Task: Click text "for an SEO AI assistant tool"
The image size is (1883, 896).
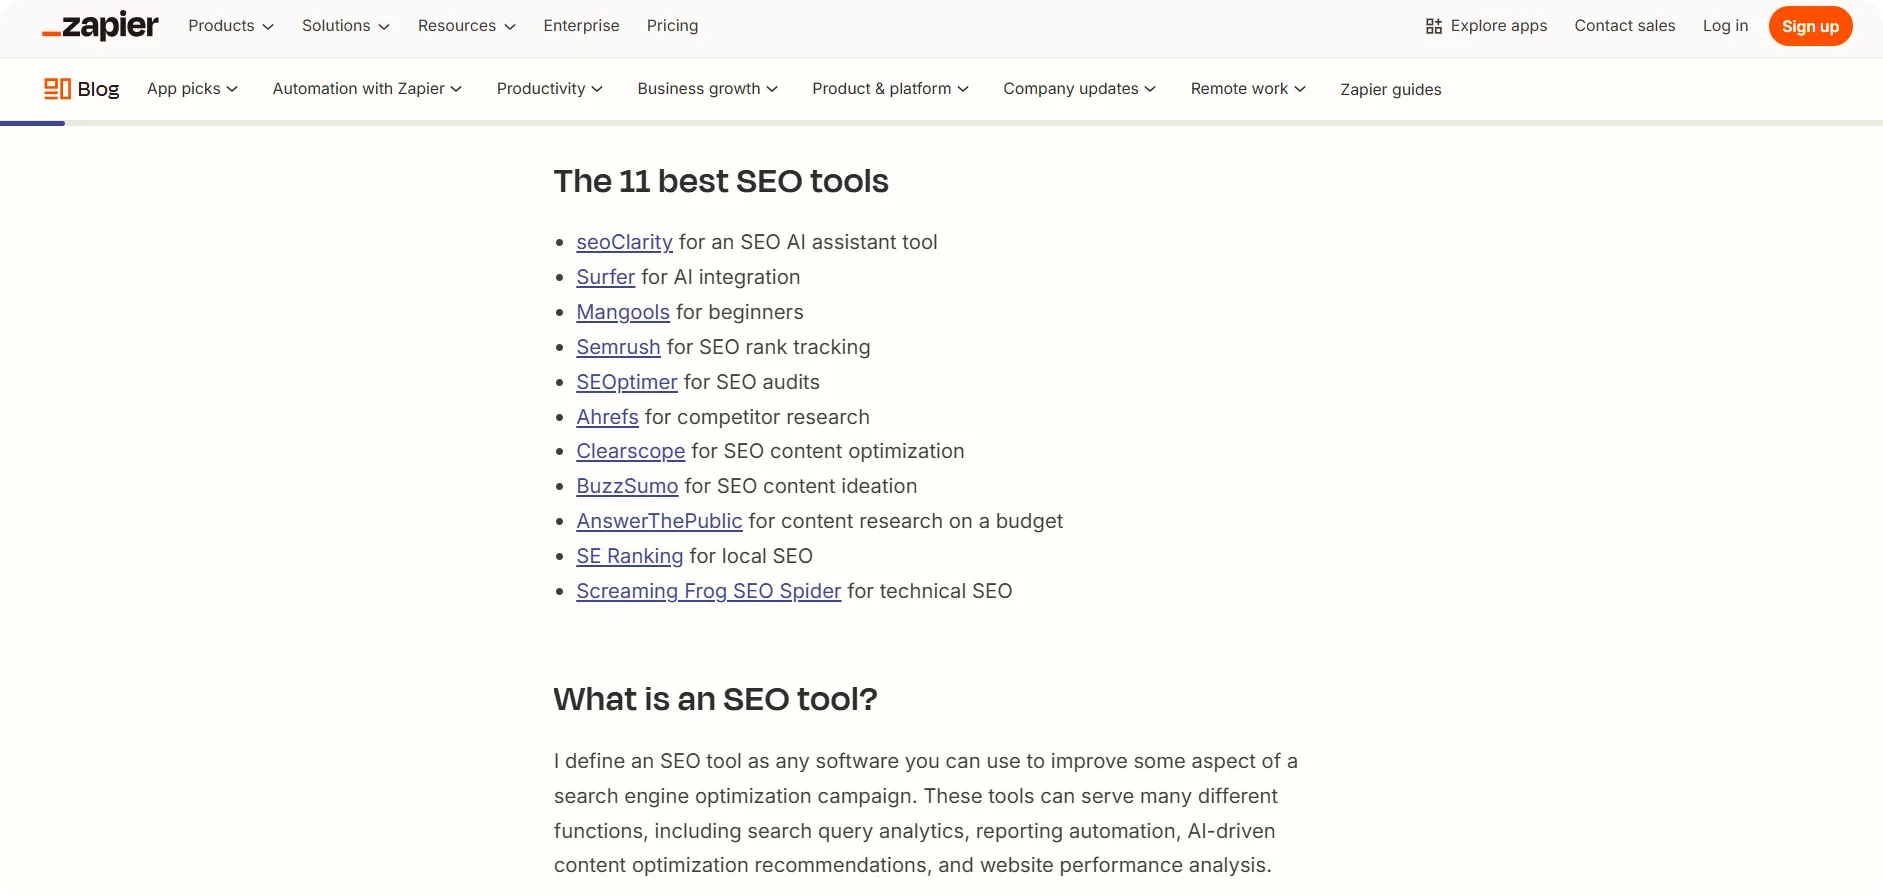Action: click(x=808, y=242)
